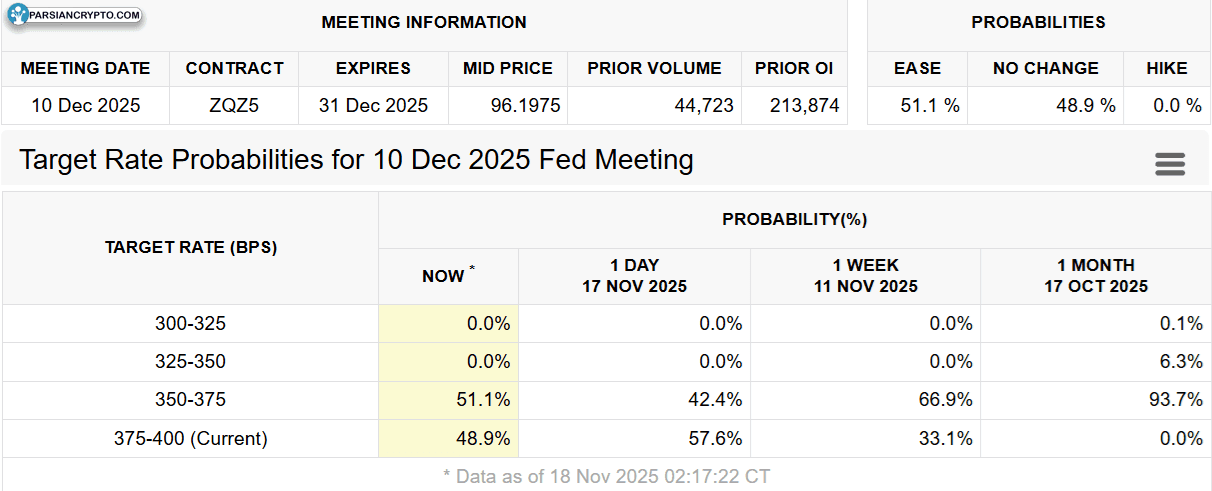Click the 1 DAY 17 NOV 2025 header
The image size is (1212, 491).
pyautogui.click(x=634, y=276)
